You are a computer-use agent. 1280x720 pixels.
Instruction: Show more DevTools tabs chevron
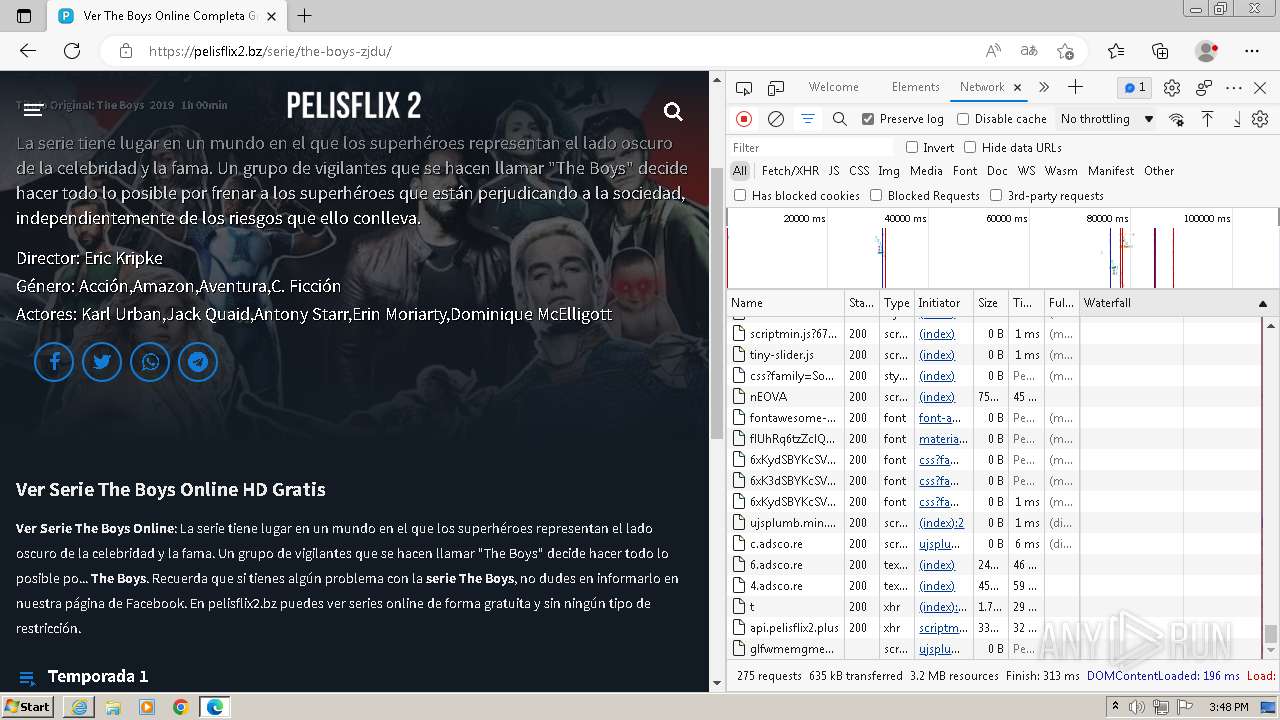click(x=1044, y=87)
